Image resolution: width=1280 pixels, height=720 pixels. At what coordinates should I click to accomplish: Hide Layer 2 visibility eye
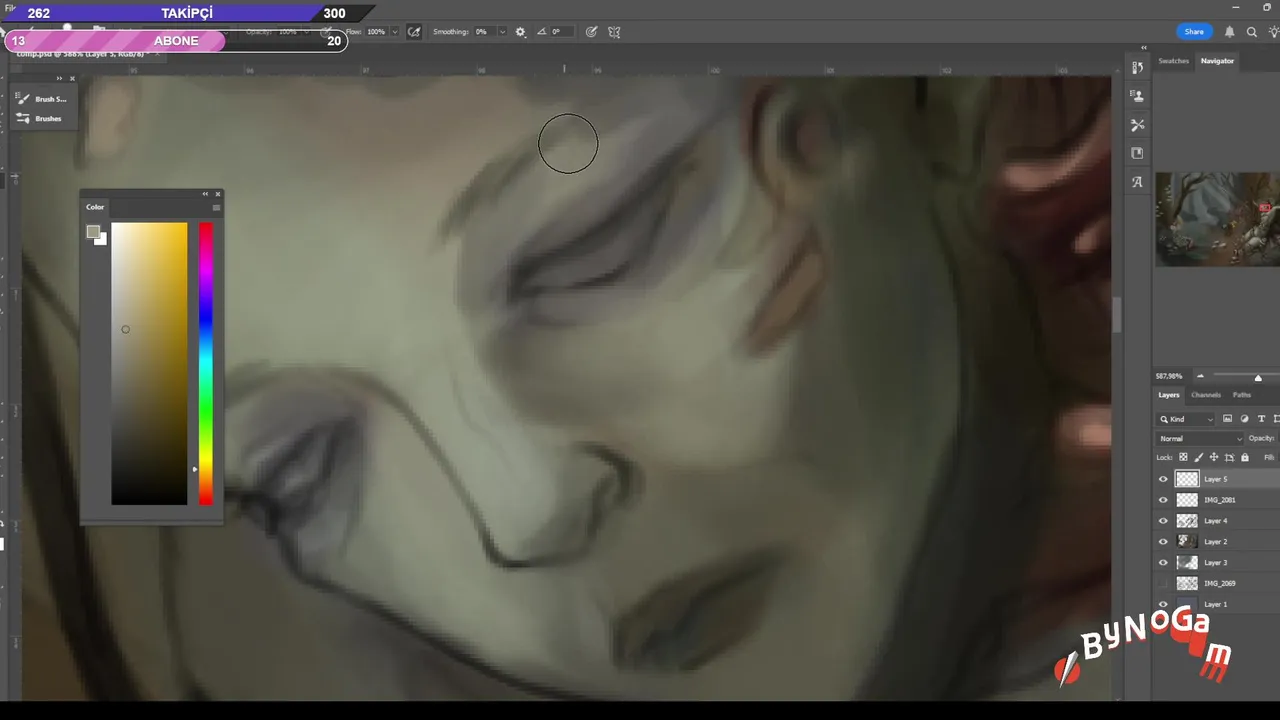[x=1163, y=542]
